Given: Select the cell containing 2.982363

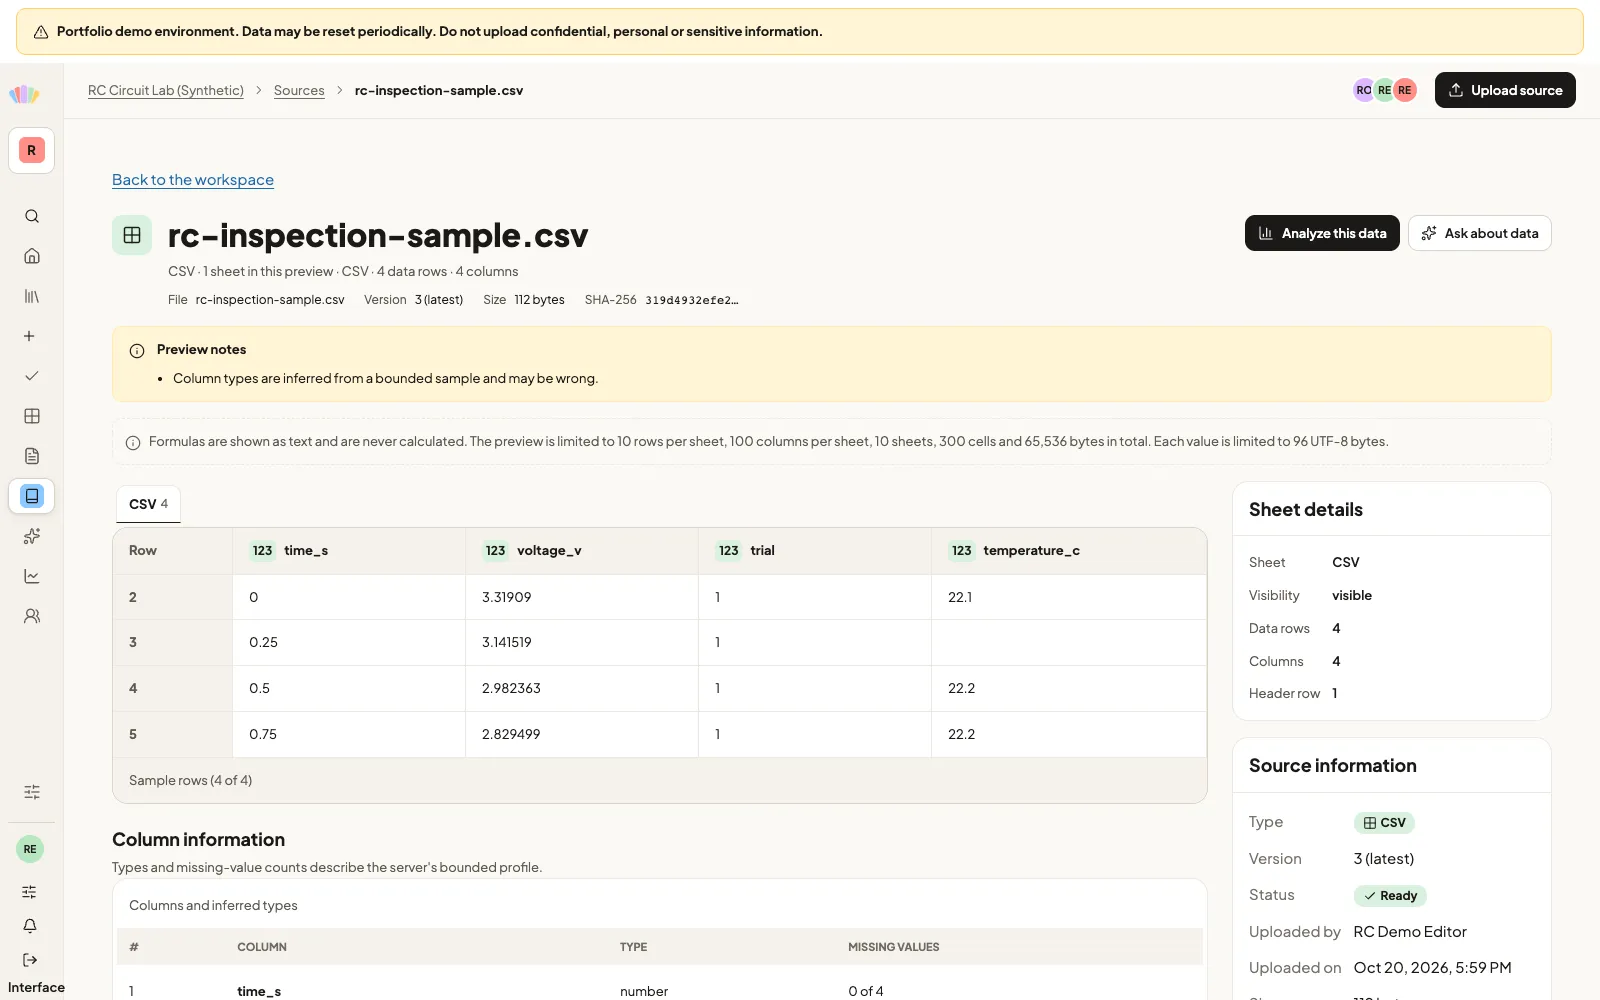Looking at the screenshot, I should pyautogui.click(x=582, y=688).
